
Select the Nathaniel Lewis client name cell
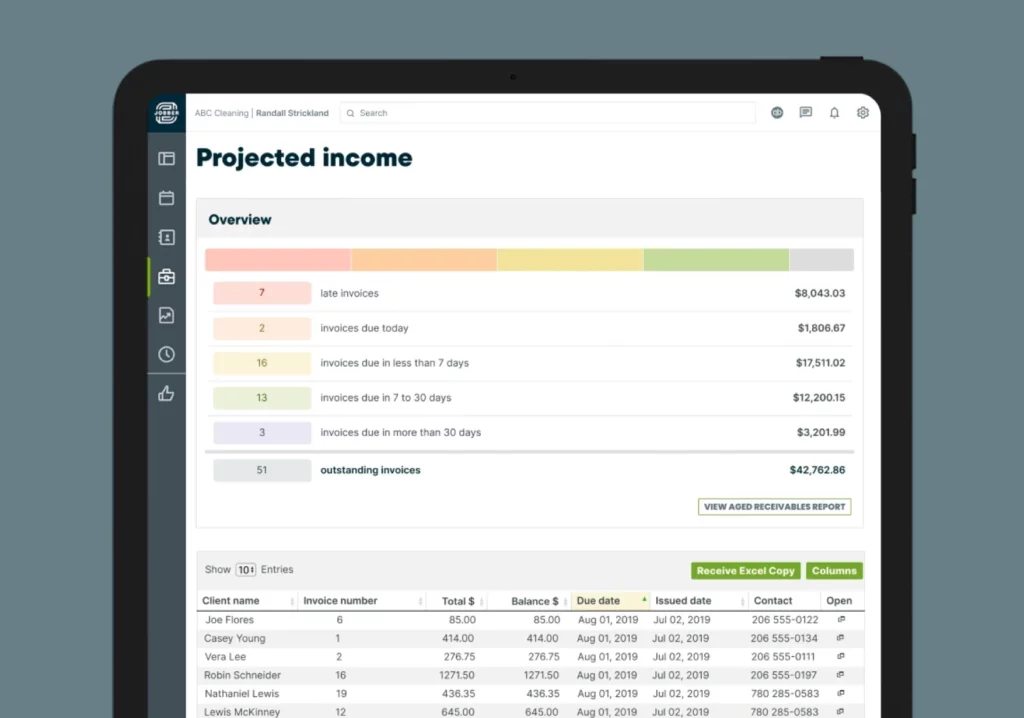pos(242,693)
